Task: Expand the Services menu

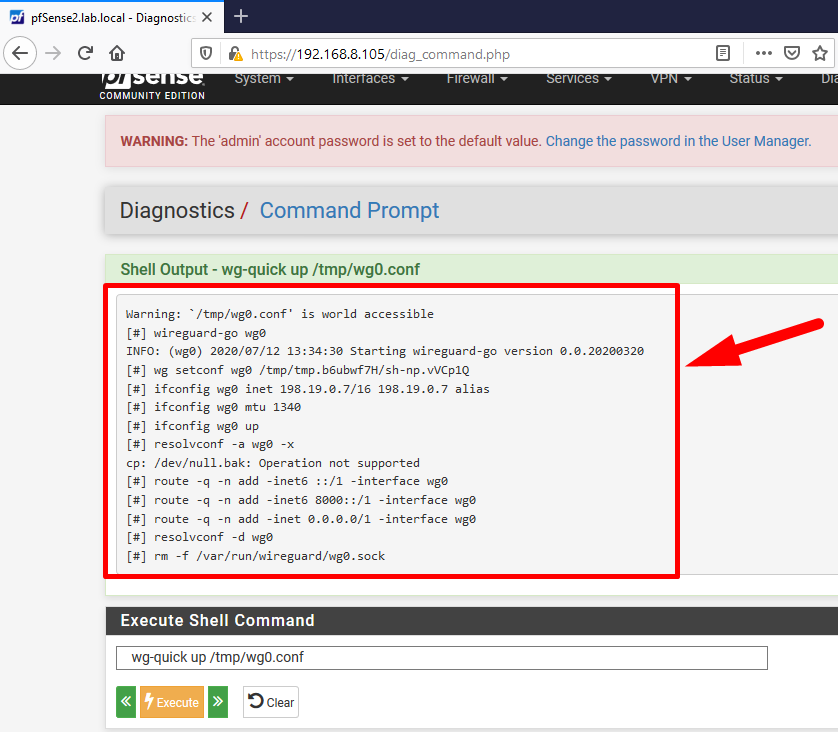Action: [579, 79]
